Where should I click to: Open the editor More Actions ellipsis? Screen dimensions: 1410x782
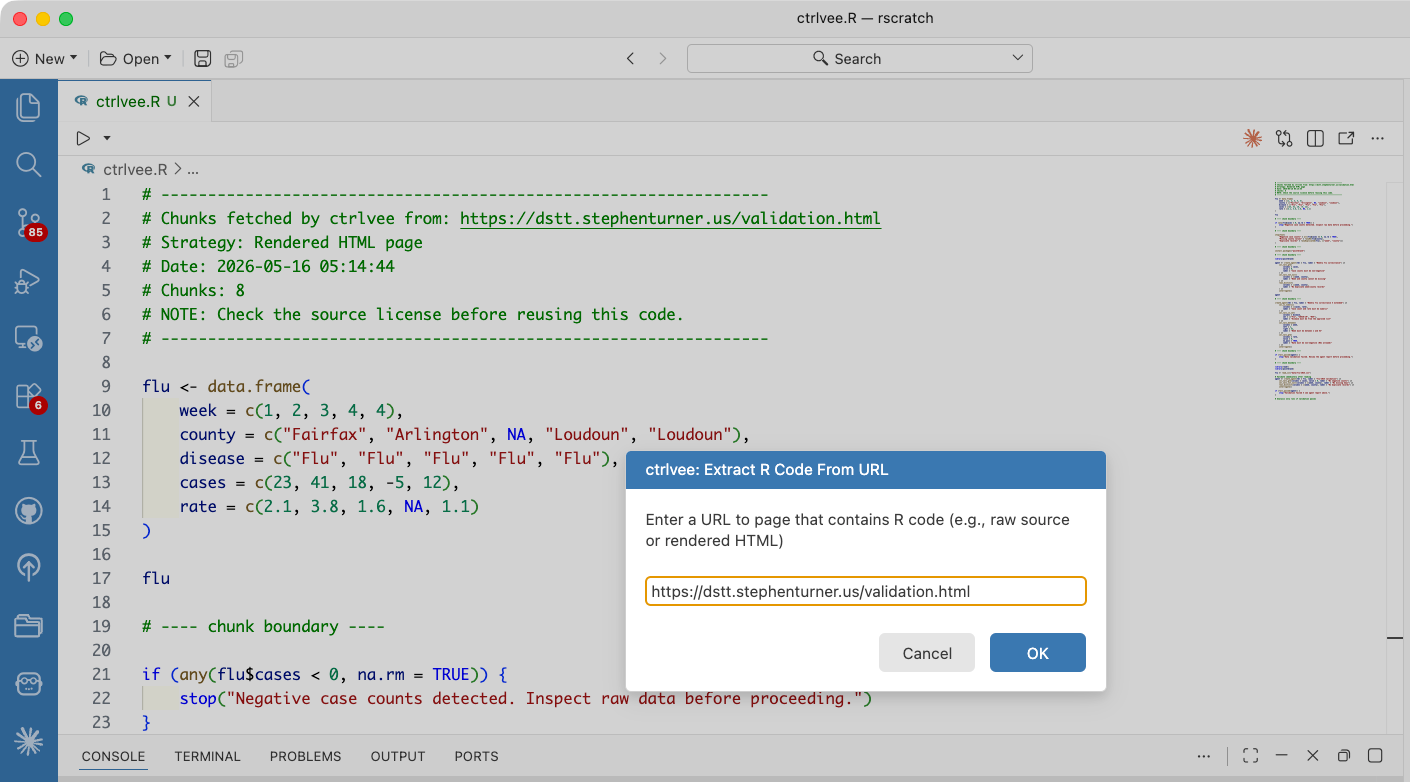(1378, 138)
